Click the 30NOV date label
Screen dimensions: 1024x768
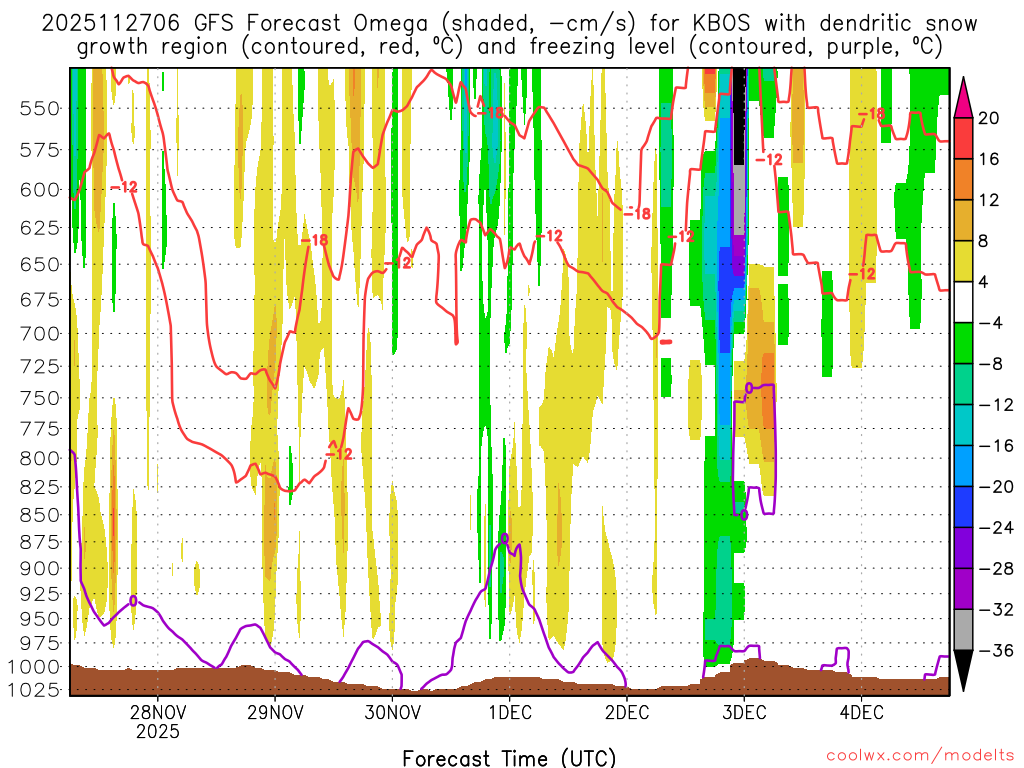coord(392,712)
